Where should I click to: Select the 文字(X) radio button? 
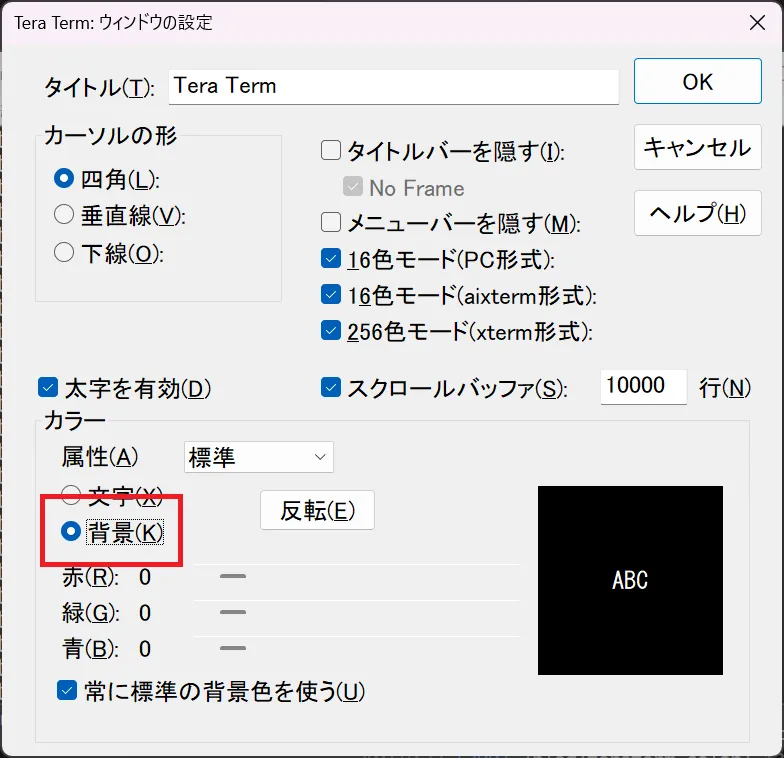point(70,495)
